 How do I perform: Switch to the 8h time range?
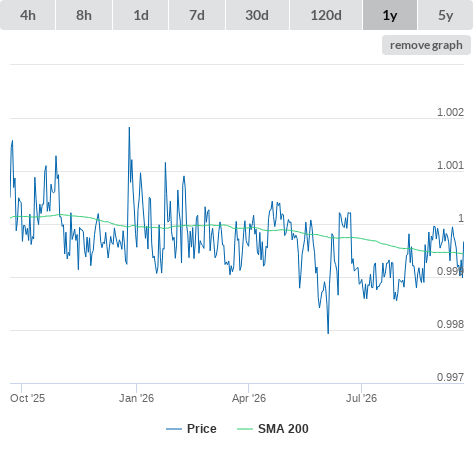[84, 15]
